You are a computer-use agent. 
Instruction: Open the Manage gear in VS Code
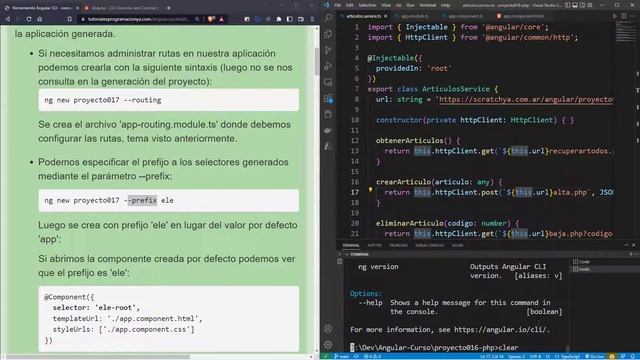(328, 344)
